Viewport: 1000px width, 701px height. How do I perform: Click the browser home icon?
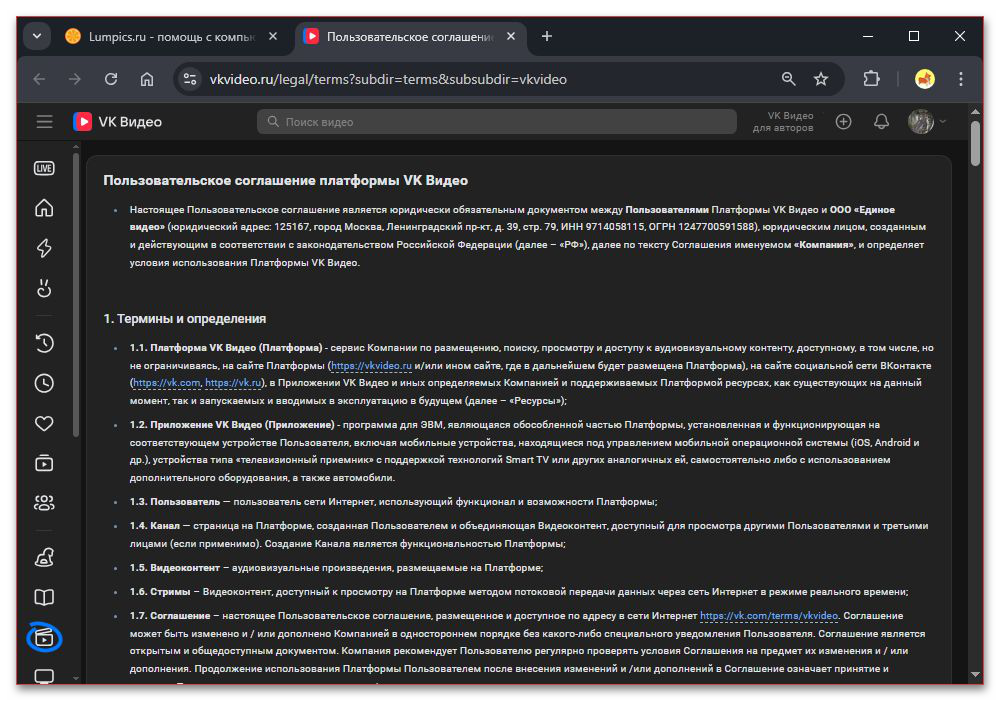[147, 79]
